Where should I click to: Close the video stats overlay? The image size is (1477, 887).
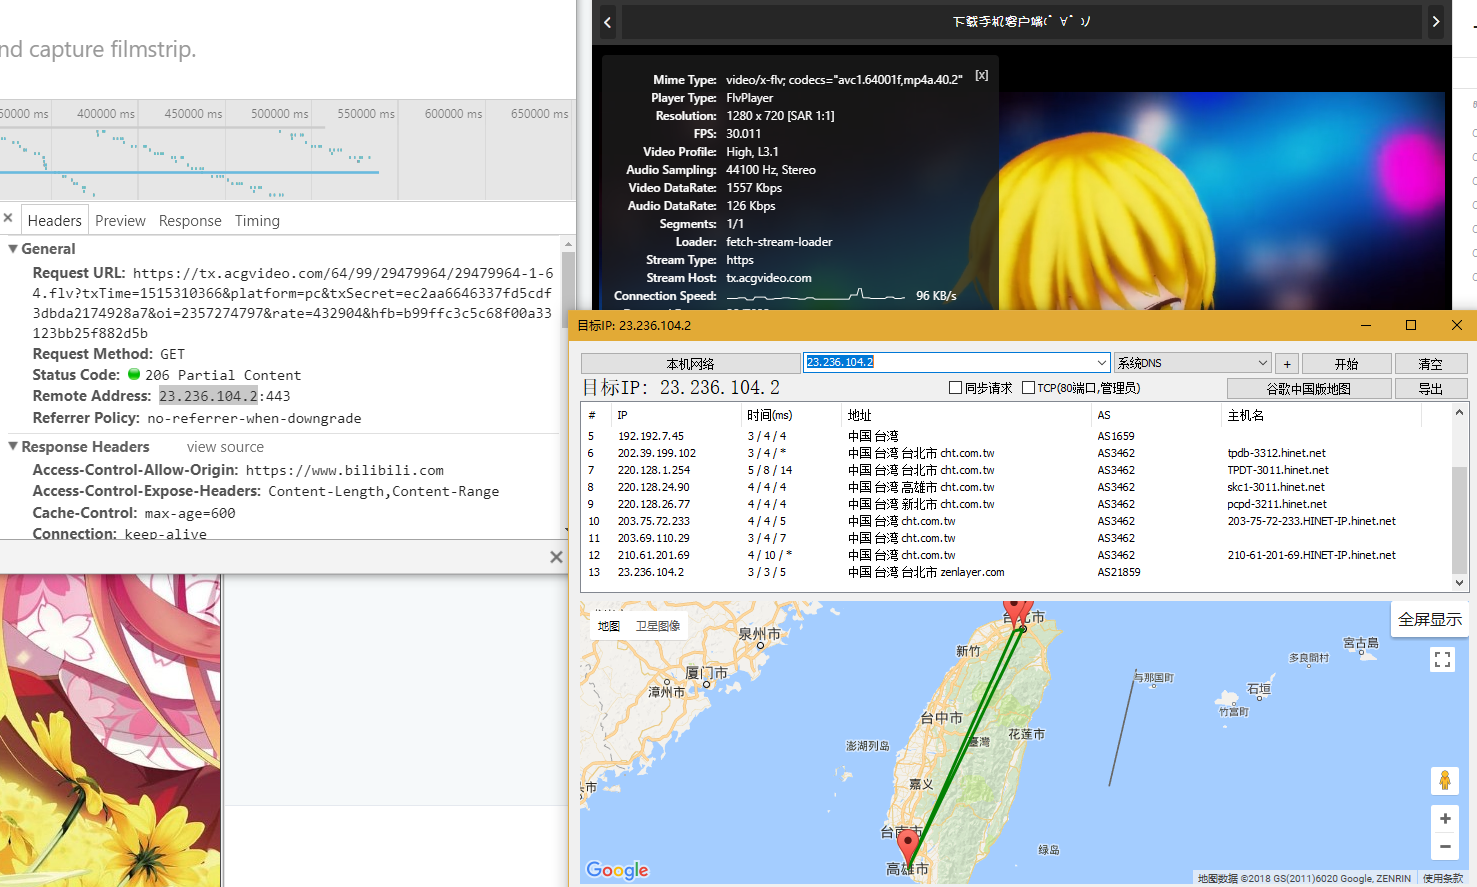coord(982,76)
